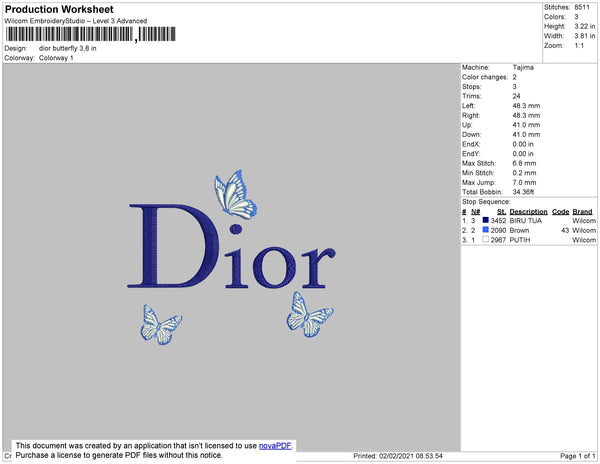This screenshot has height=464, width=600.
Task: Click the light blue Brown color swatch
Action: 486,230
